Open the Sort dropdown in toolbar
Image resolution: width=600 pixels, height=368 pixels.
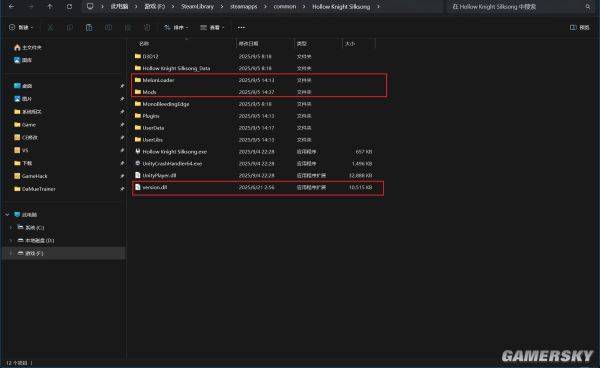tap(176, 28)
